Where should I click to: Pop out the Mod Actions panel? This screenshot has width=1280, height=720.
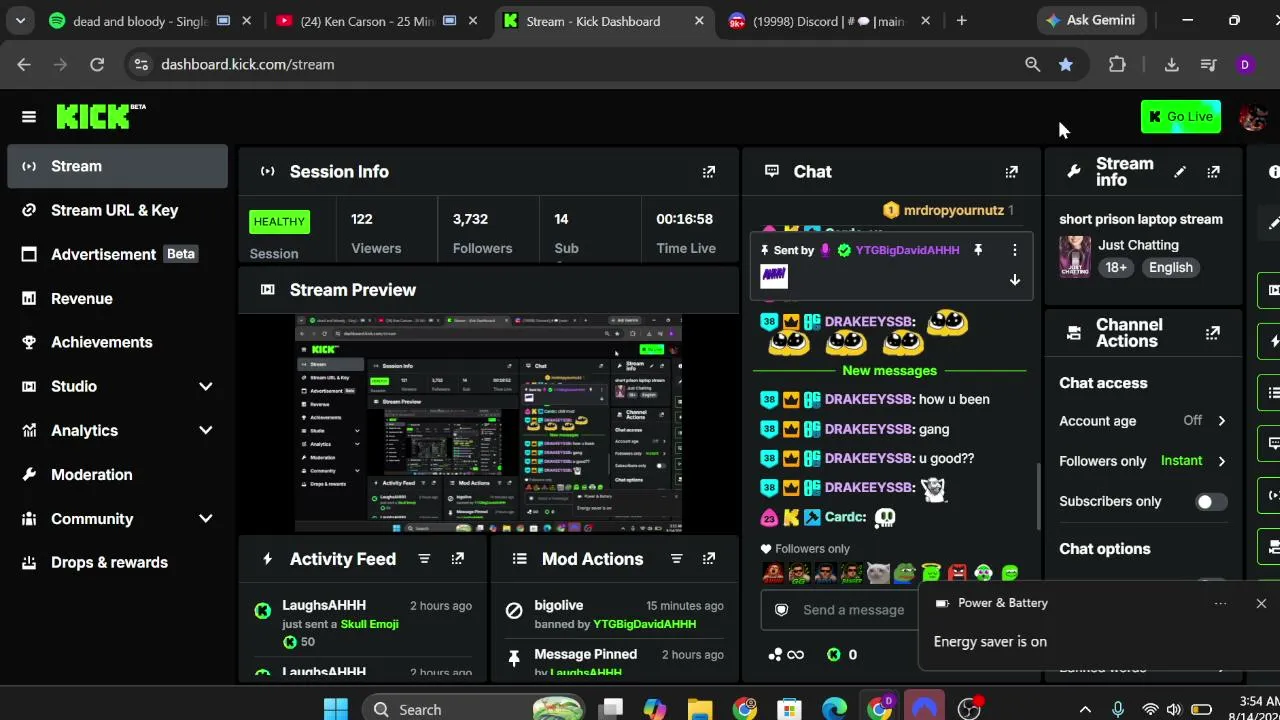point(709,559)
